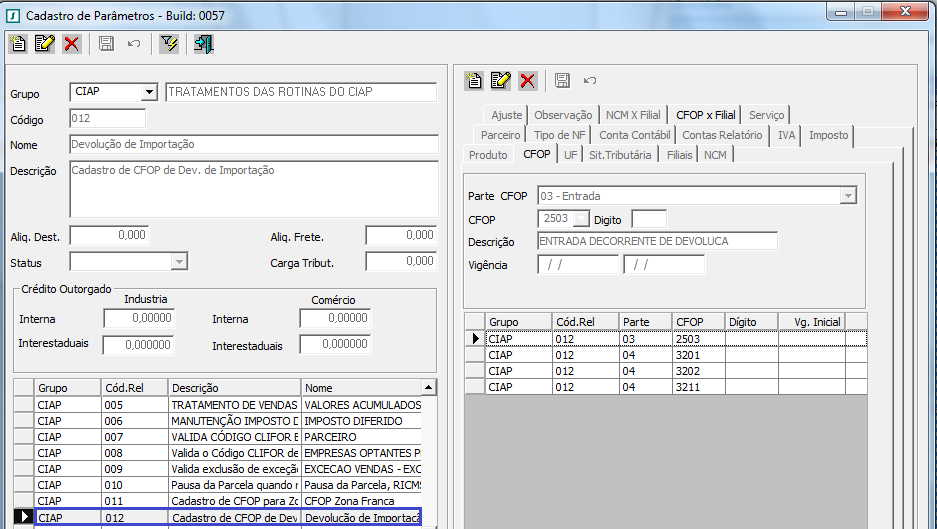Image resolution: width=937 pixels, height=529 pixels.
Task: Open the Conta Contábil tab
Action: pyautogui.click(x=635, y=135)
